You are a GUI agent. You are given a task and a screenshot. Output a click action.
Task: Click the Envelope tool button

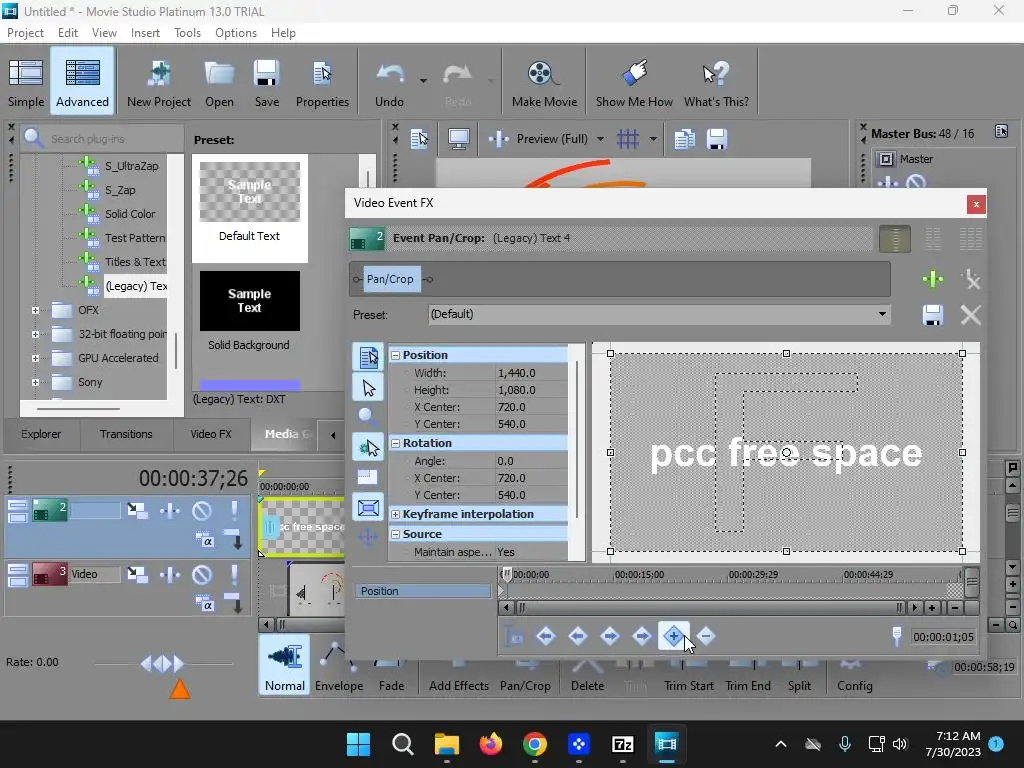(339, 666)
